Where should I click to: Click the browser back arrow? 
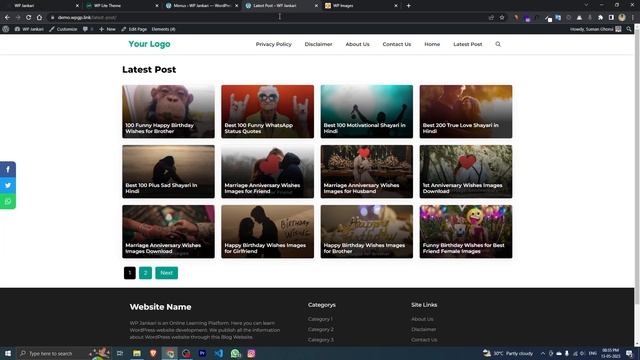[x=7, y=18]
